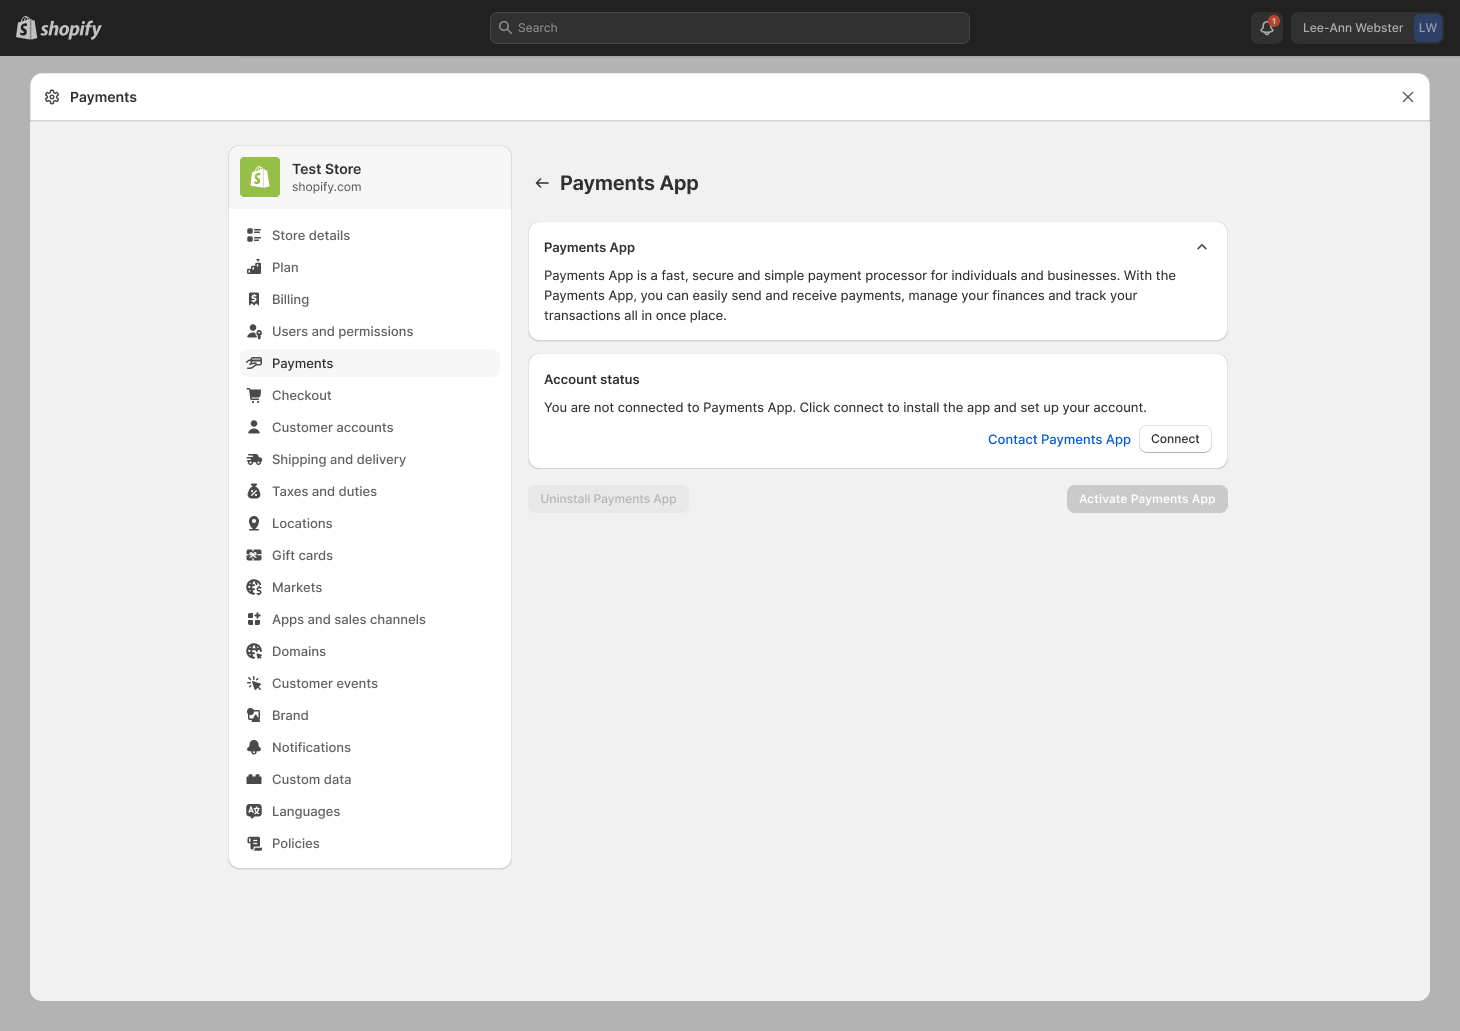Click the Customer accounts person icon
Viewport: 1460px width, 1031px height.
tap(254, 427)
